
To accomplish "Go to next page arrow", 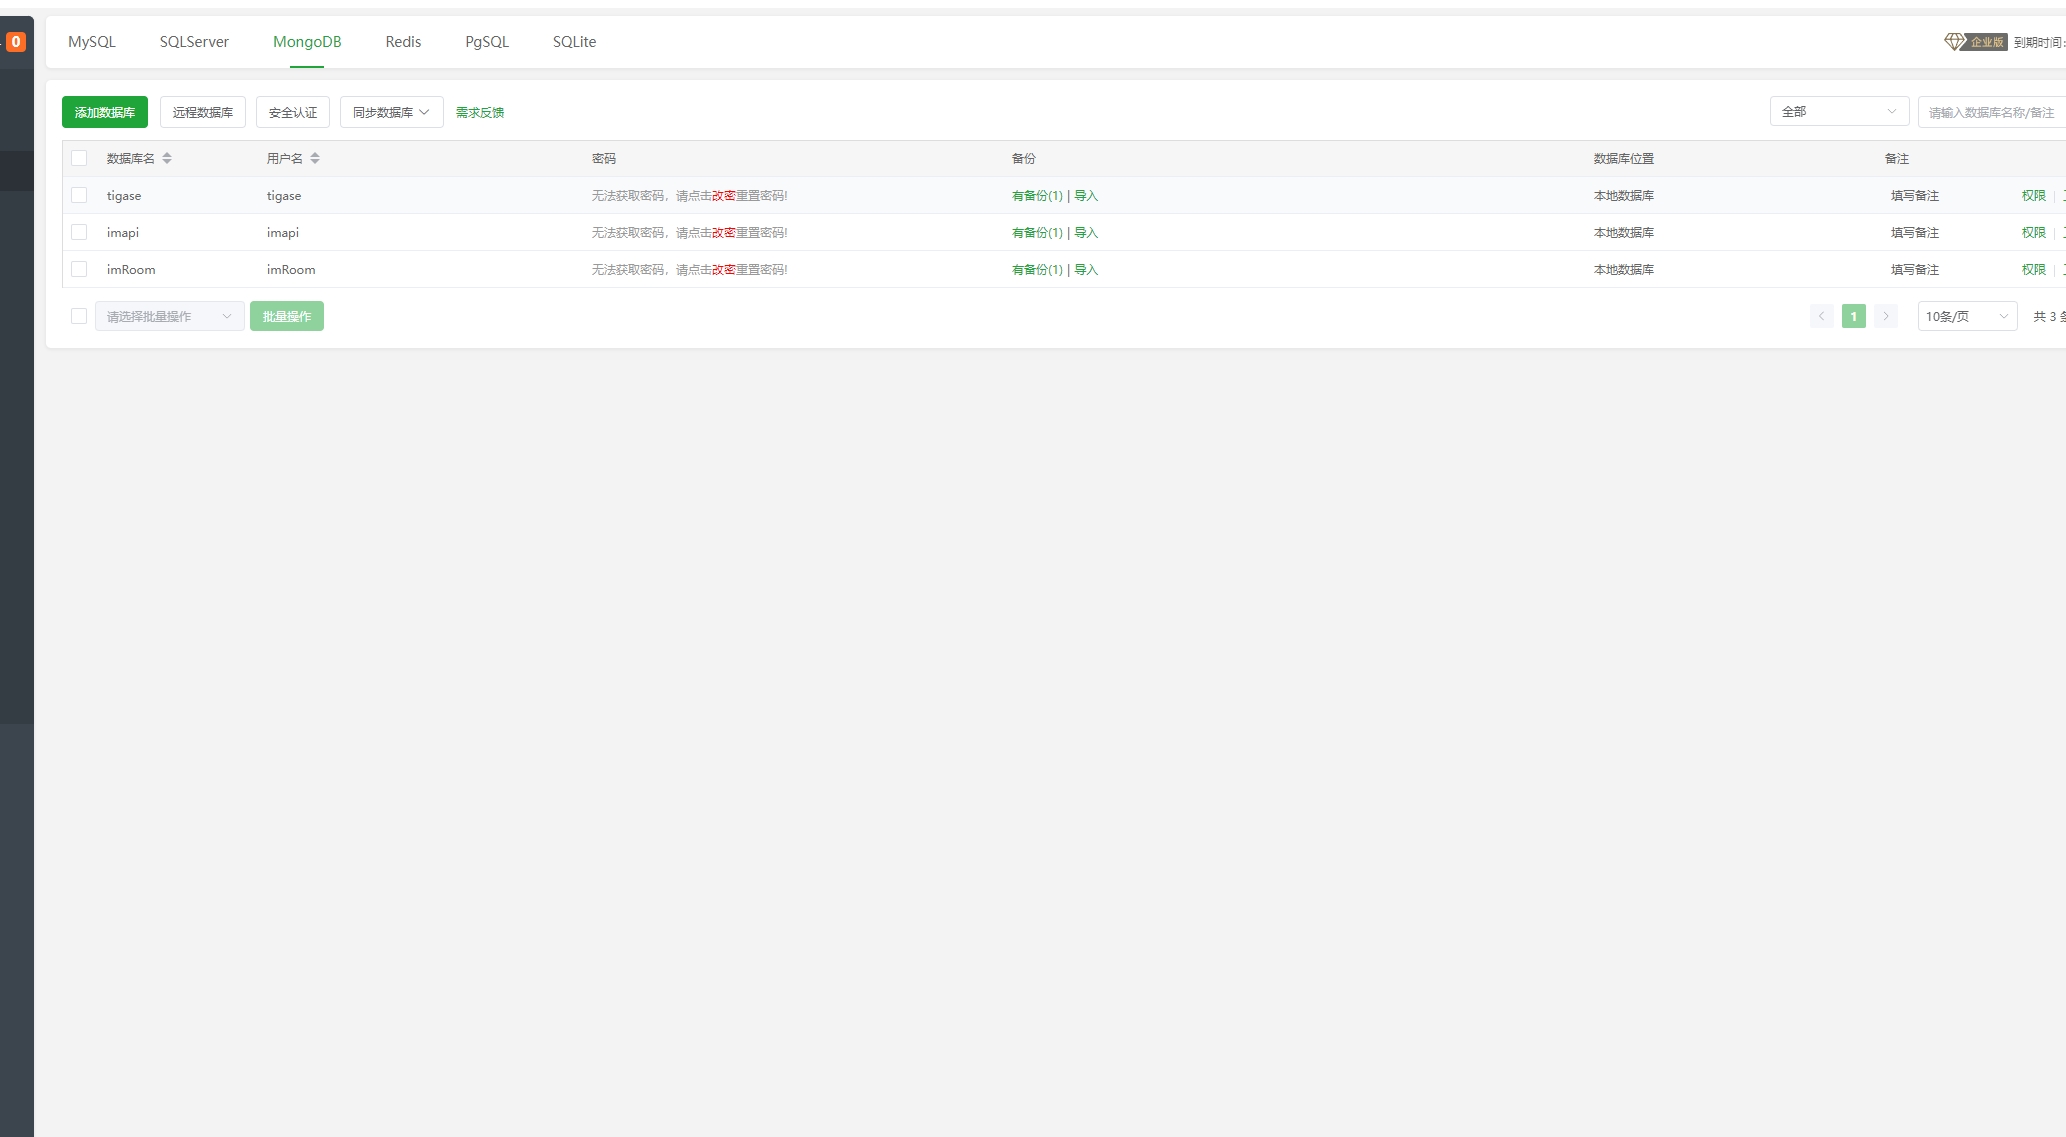I will (1886, 316).
